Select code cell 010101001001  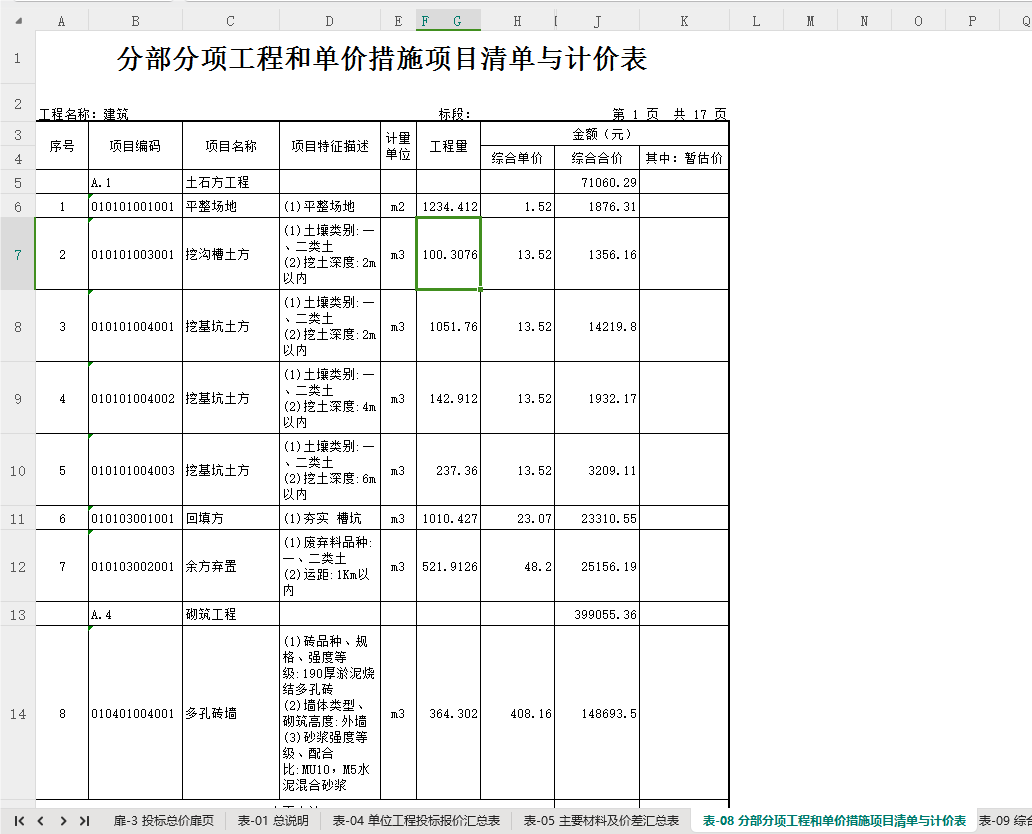click(136, 206)
